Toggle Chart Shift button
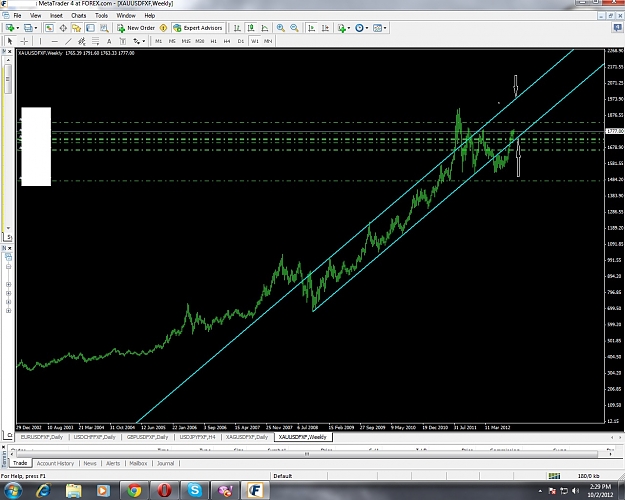625x500 pixels. (x=326, y=28)
